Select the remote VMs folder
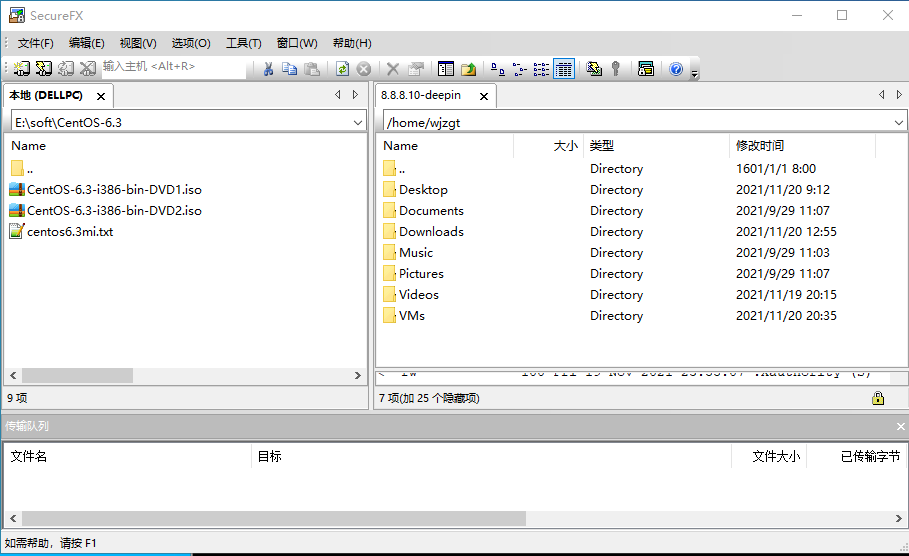Viewport: 909px width, 556px height. click(403, 315)
